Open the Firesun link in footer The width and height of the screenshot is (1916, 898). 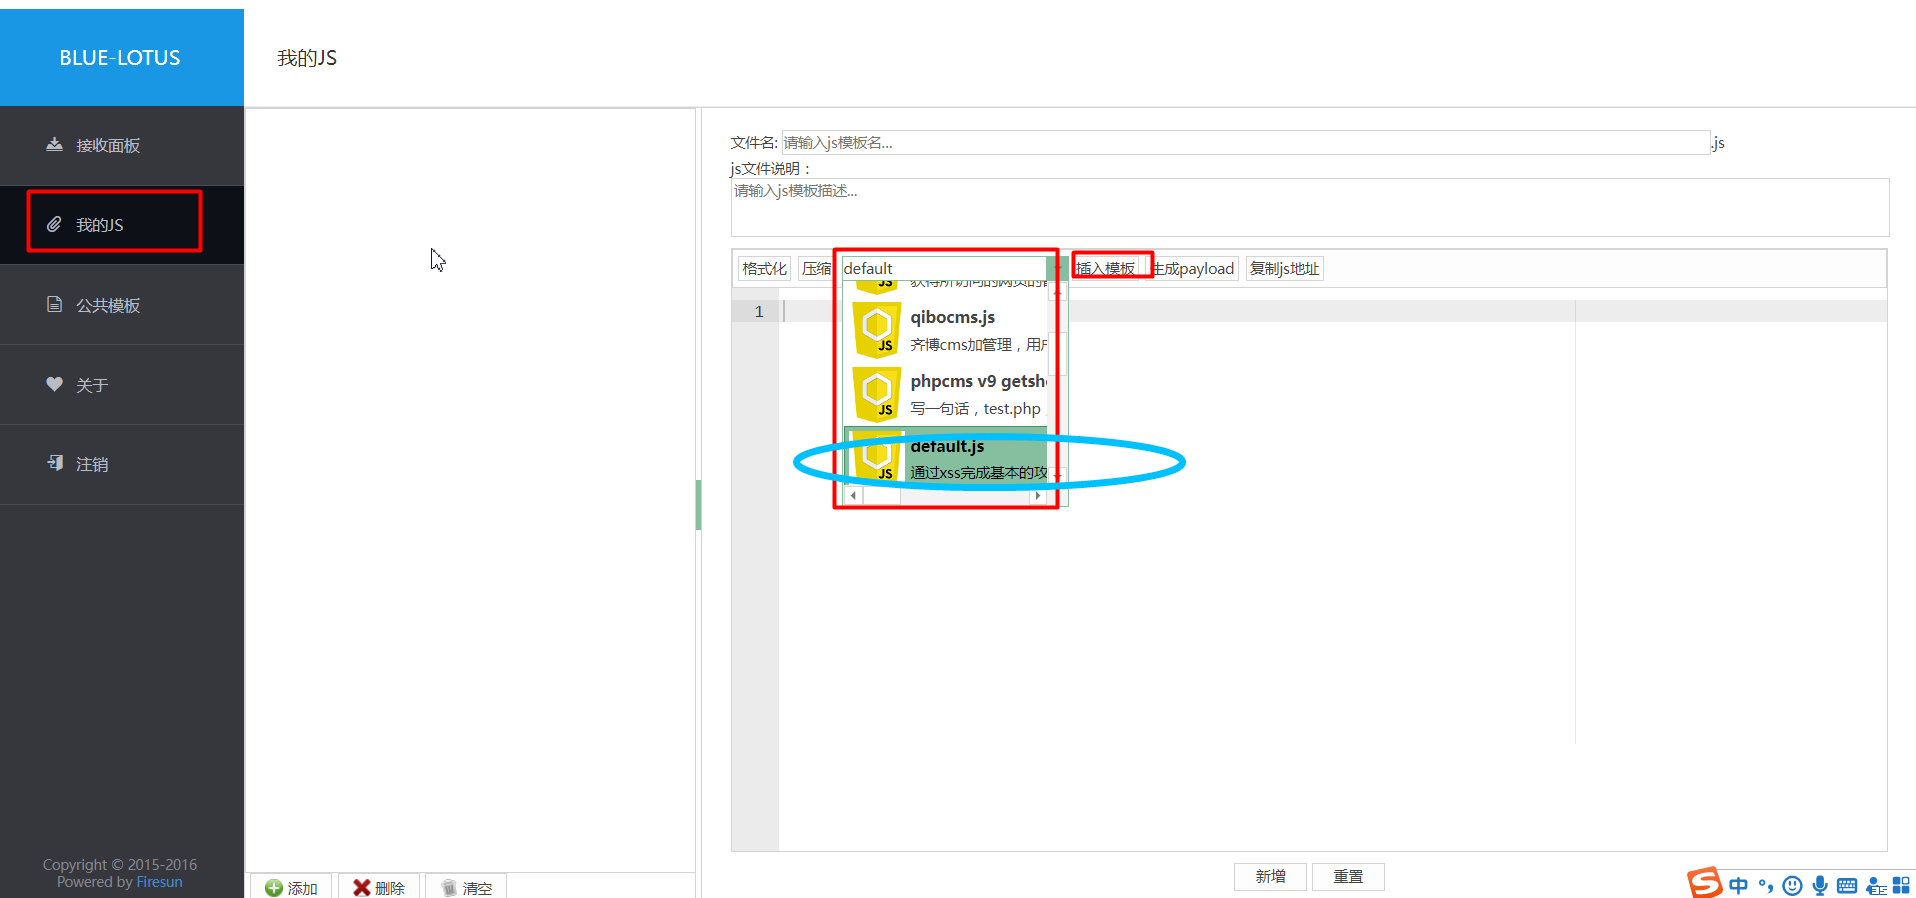coord(159,882)
